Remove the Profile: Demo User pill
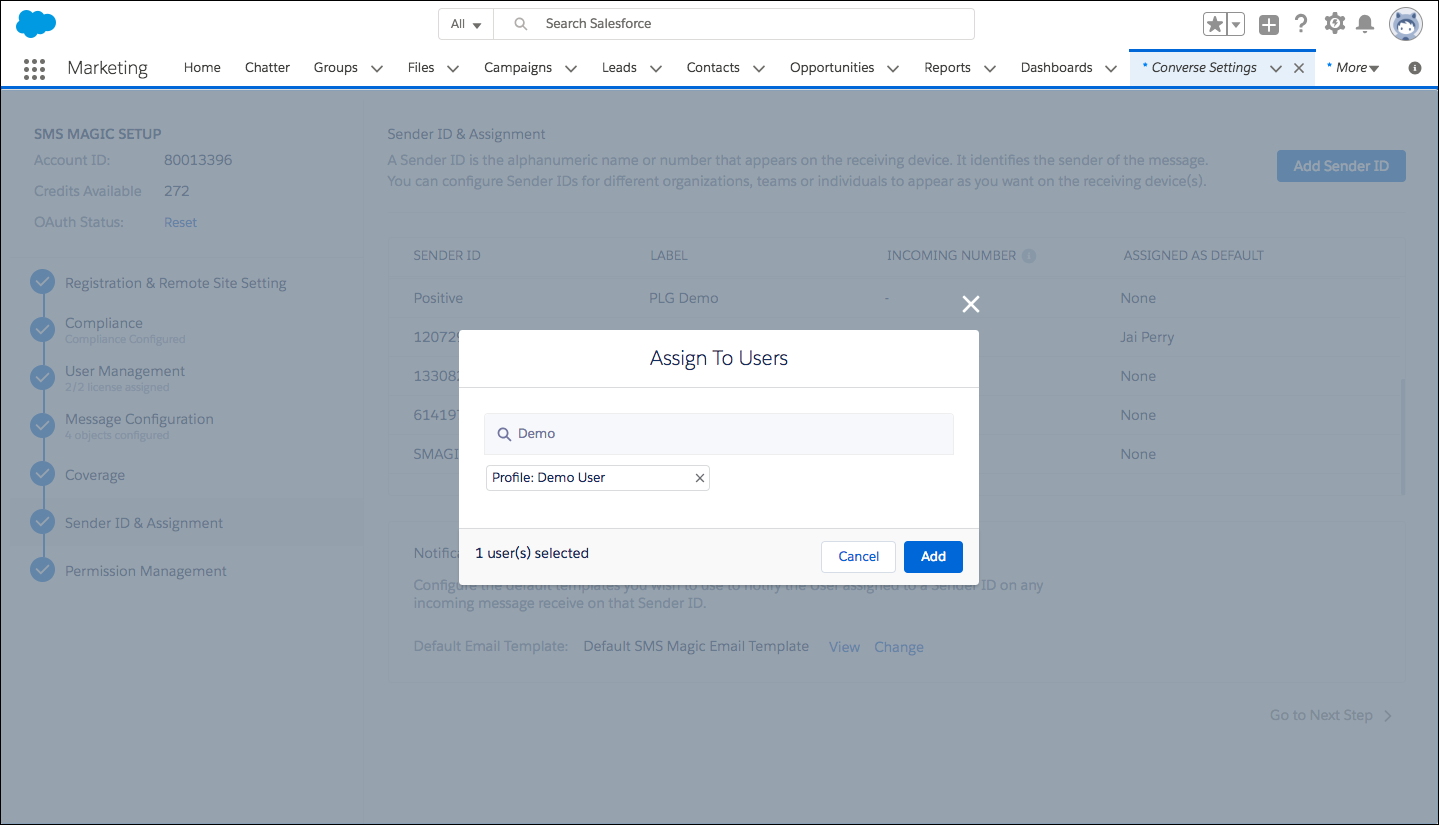The image size is (1439, 825). point(700,478)
